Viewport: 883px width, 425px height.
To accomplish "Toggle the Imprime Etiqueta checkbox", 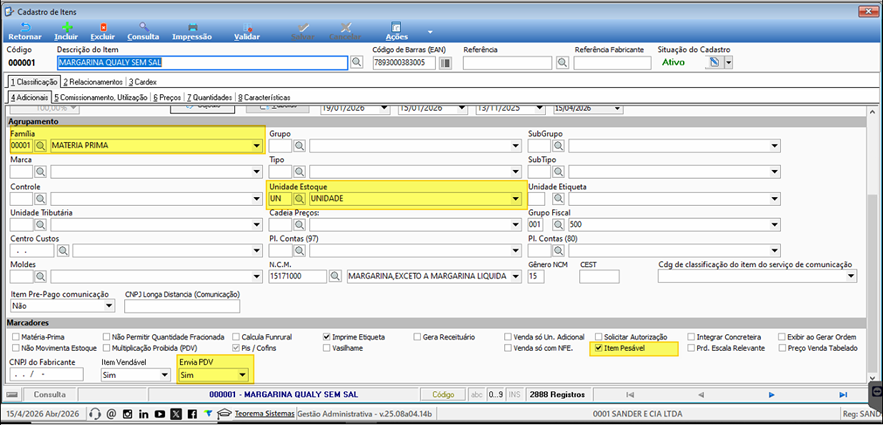I will point(327,337).
